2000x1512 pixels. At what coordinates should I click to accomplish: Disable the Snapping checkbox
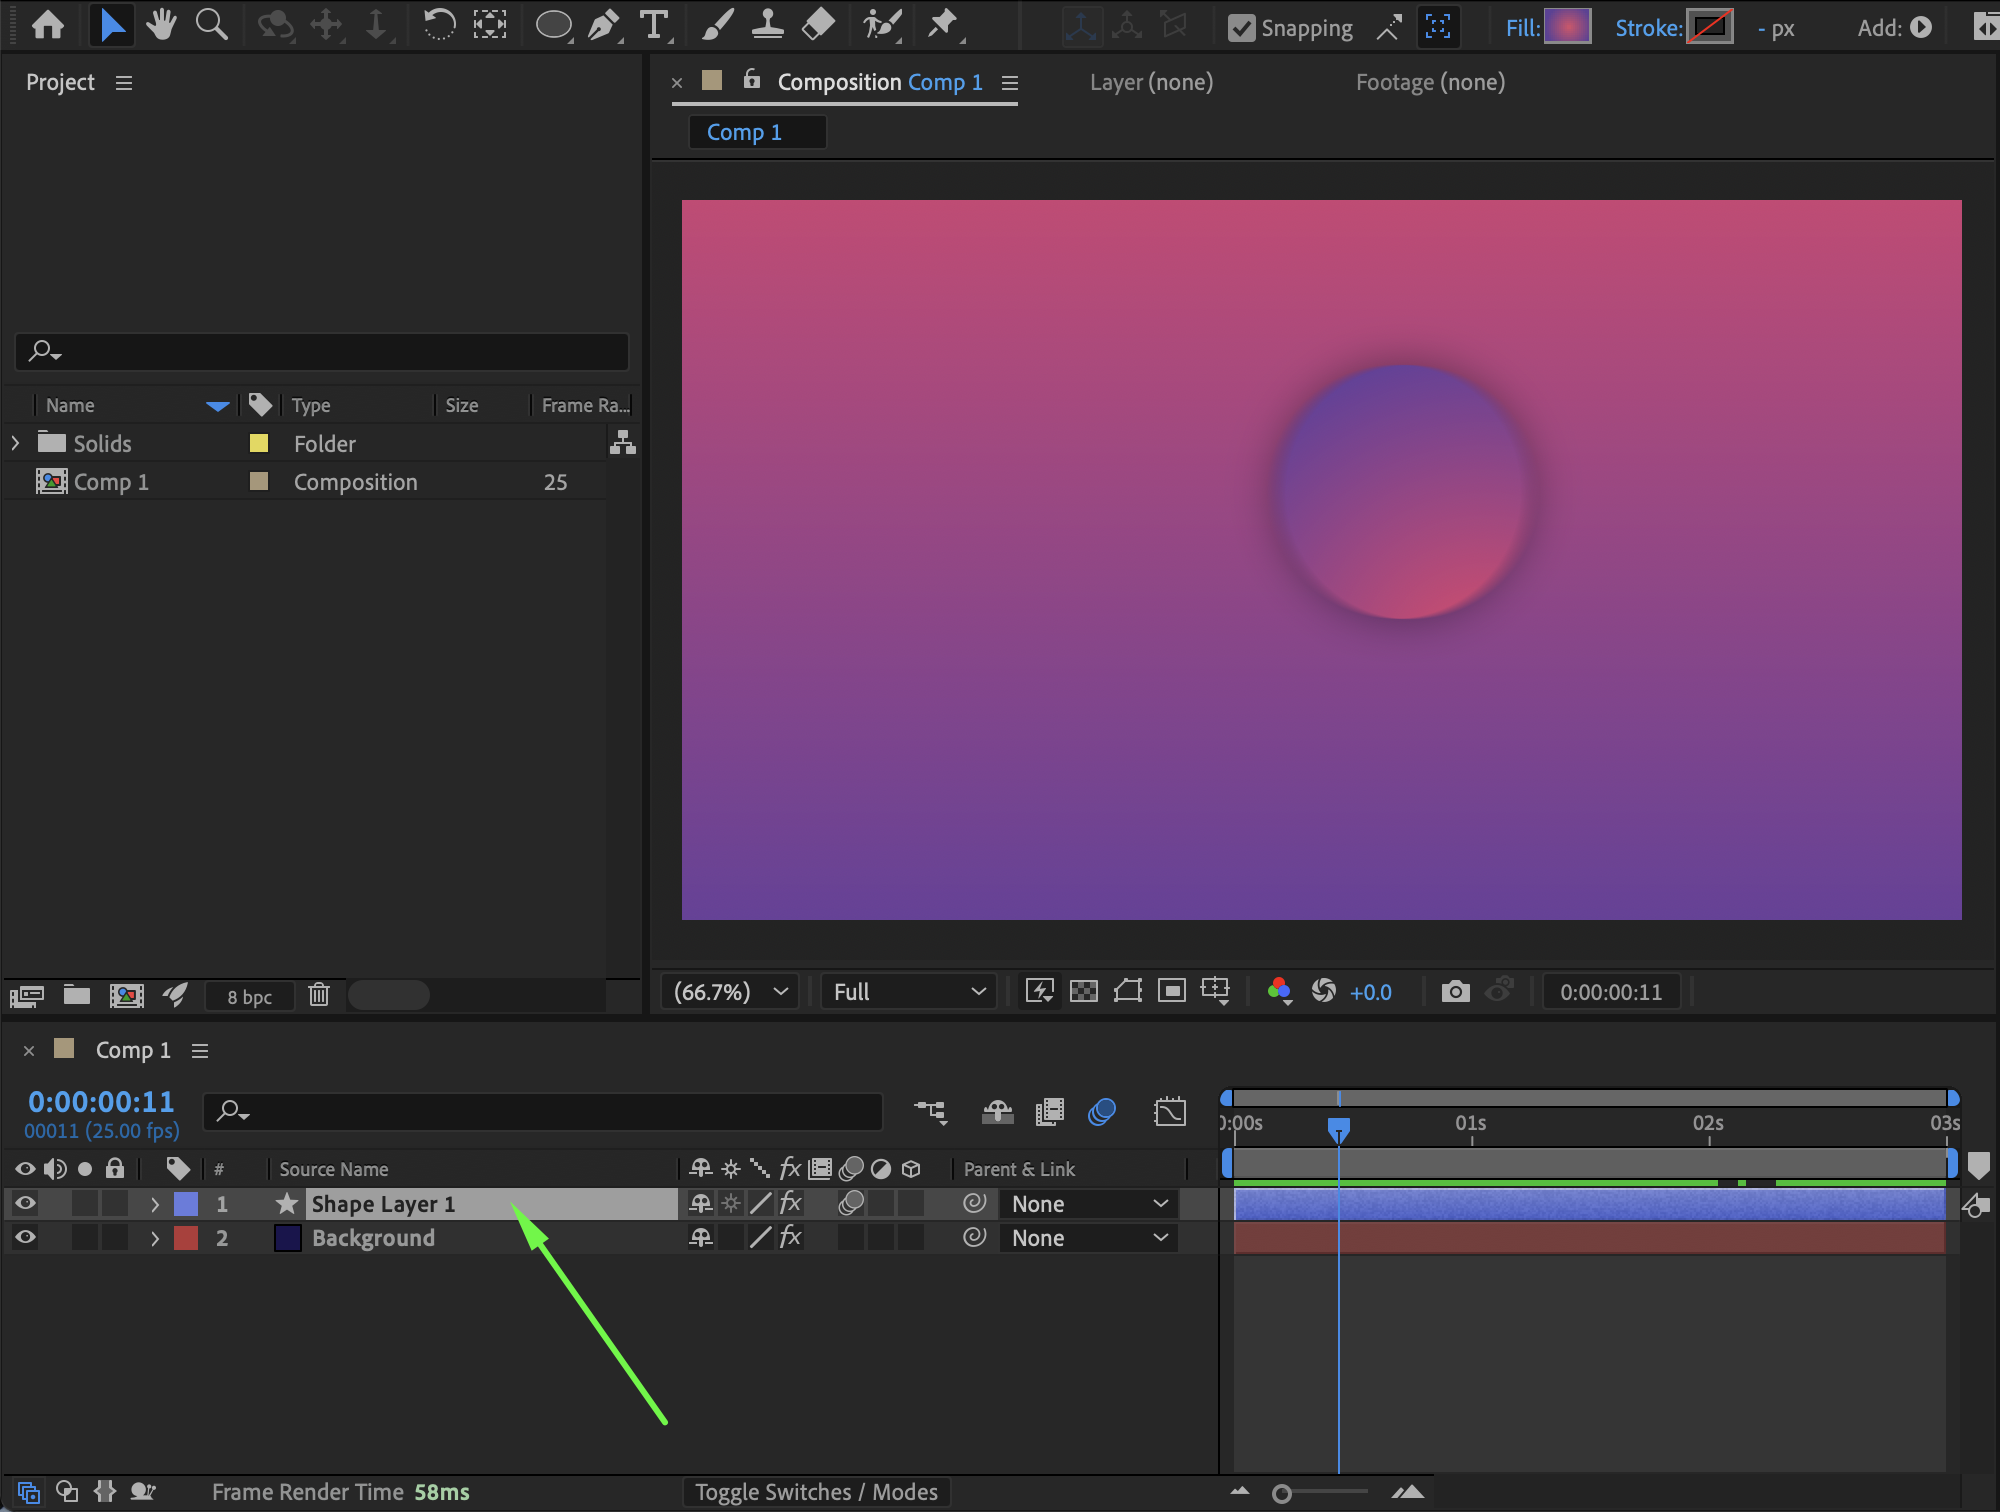[1241, 28]
